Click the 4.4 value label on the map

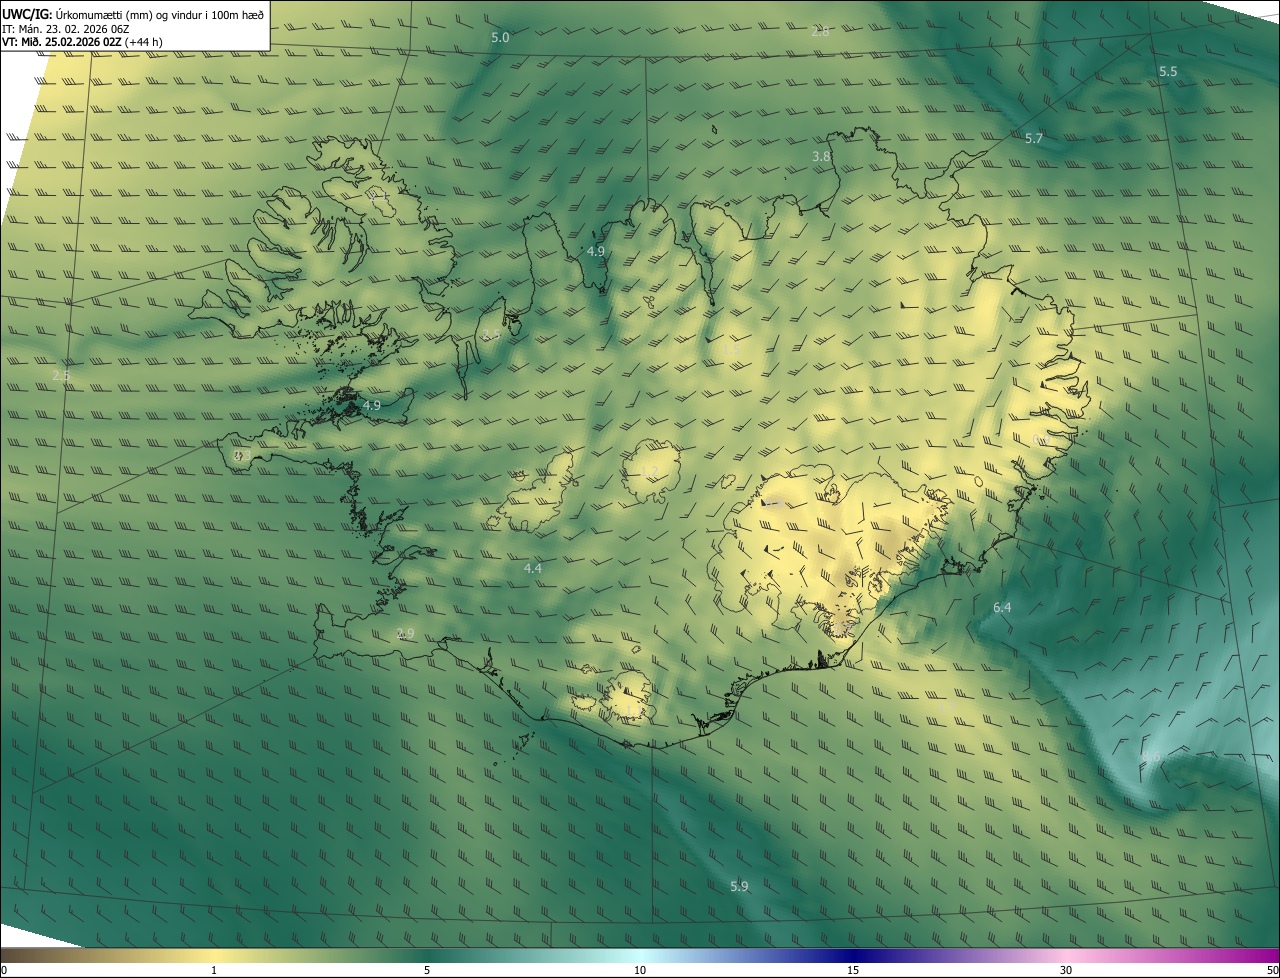pyautogui.click(x=533, y=568)
